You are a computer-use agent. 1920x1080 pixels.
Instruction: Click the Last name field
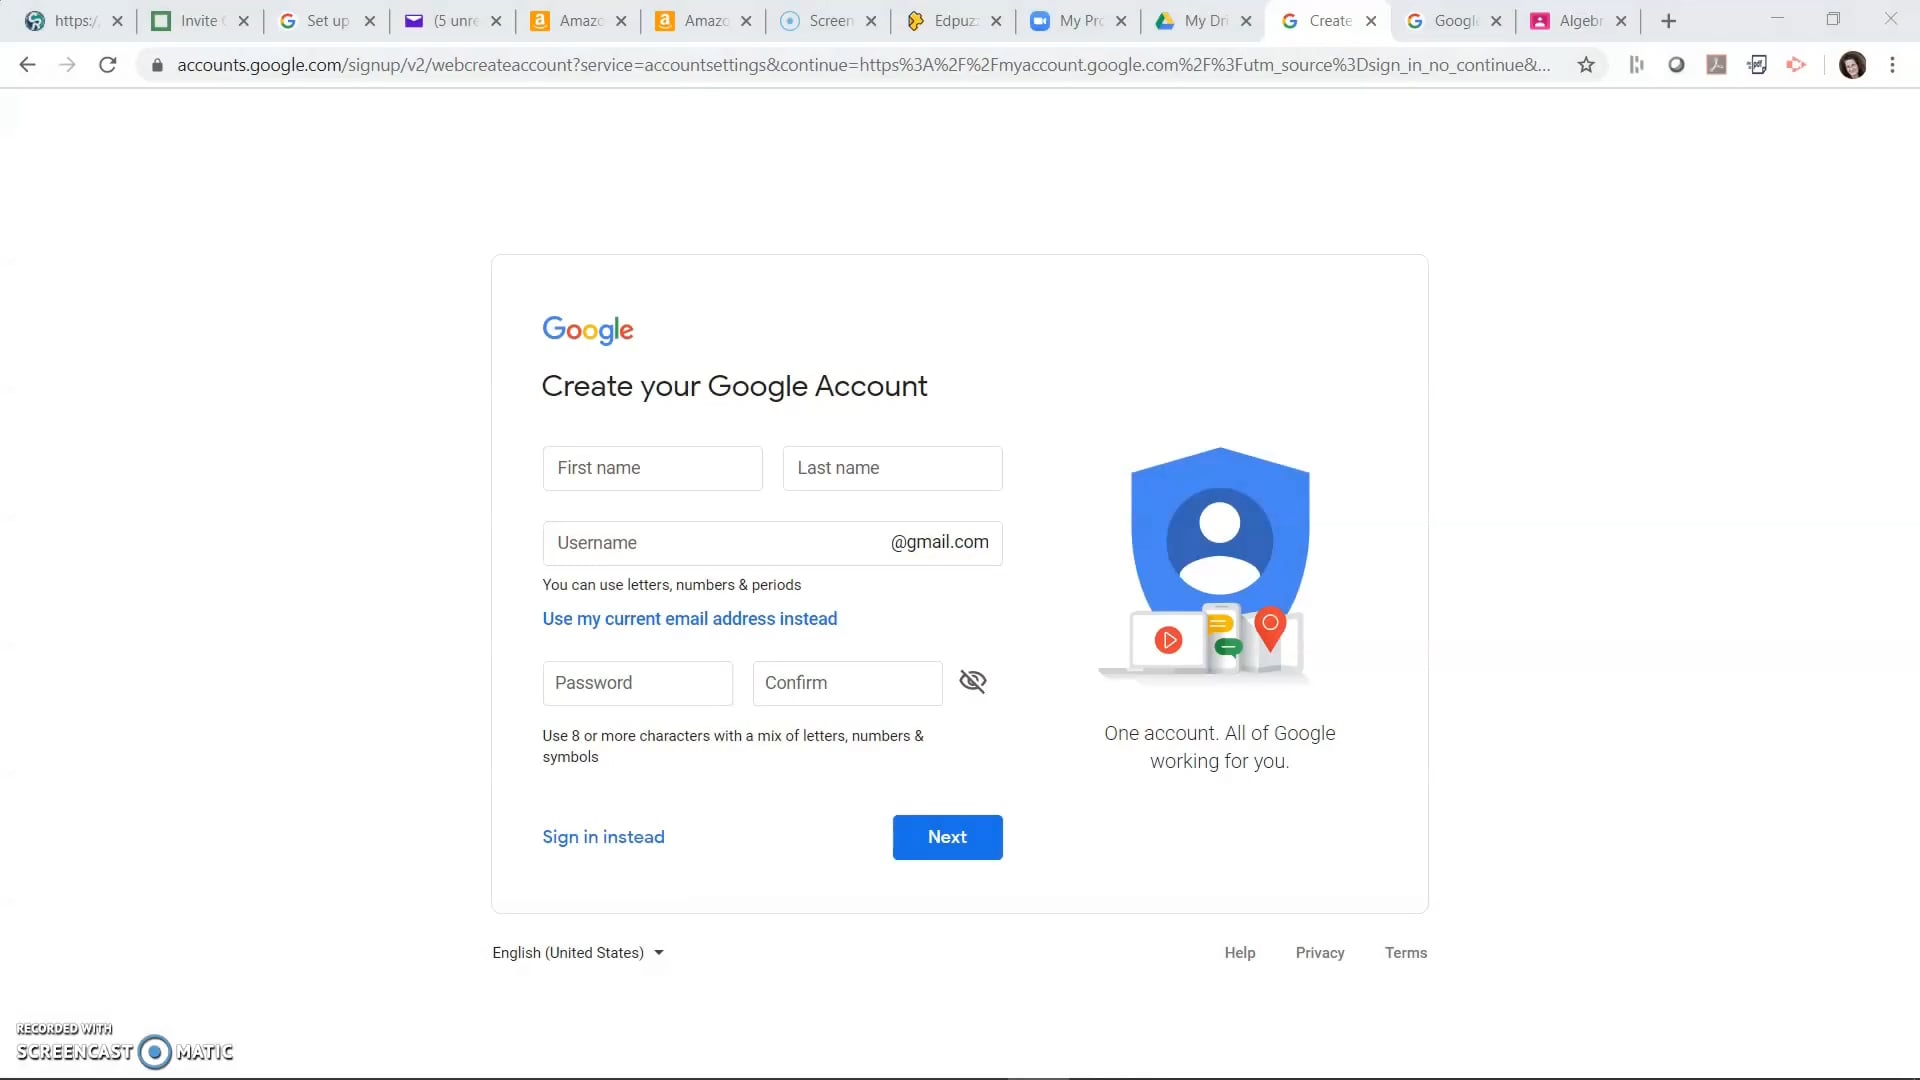[892, 468]
